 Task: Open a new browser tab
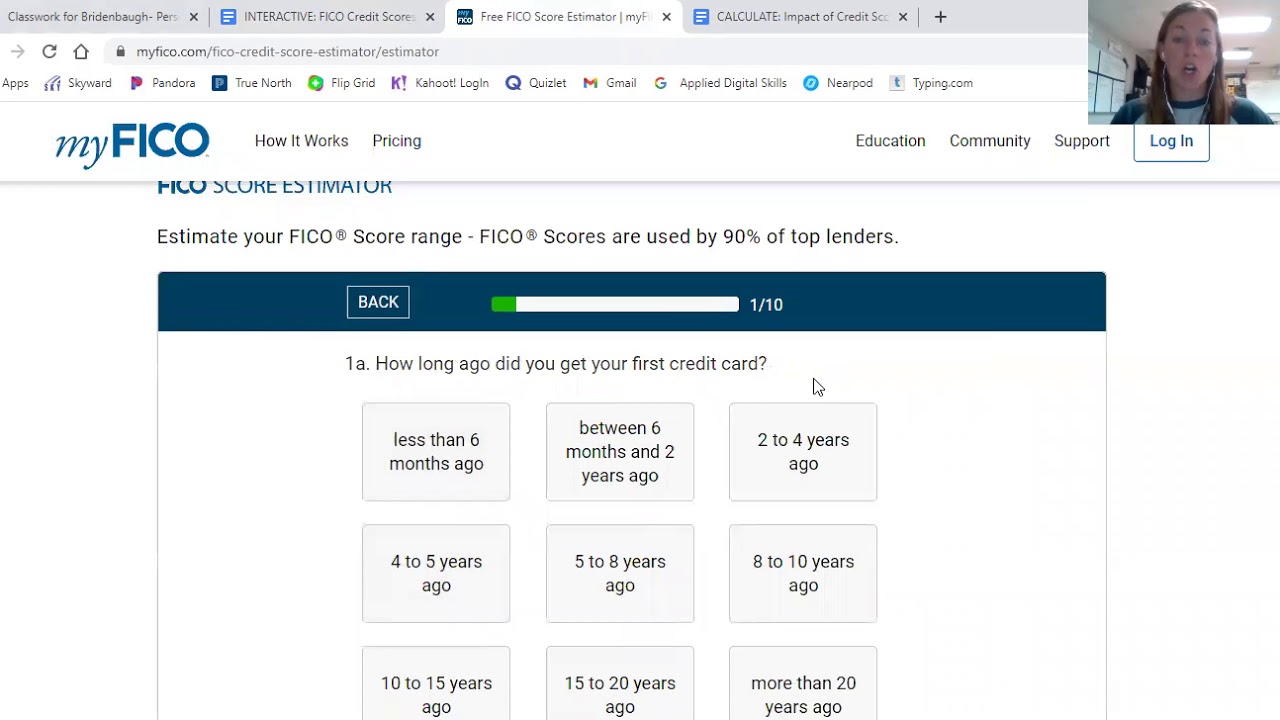(x=940, y=17)
